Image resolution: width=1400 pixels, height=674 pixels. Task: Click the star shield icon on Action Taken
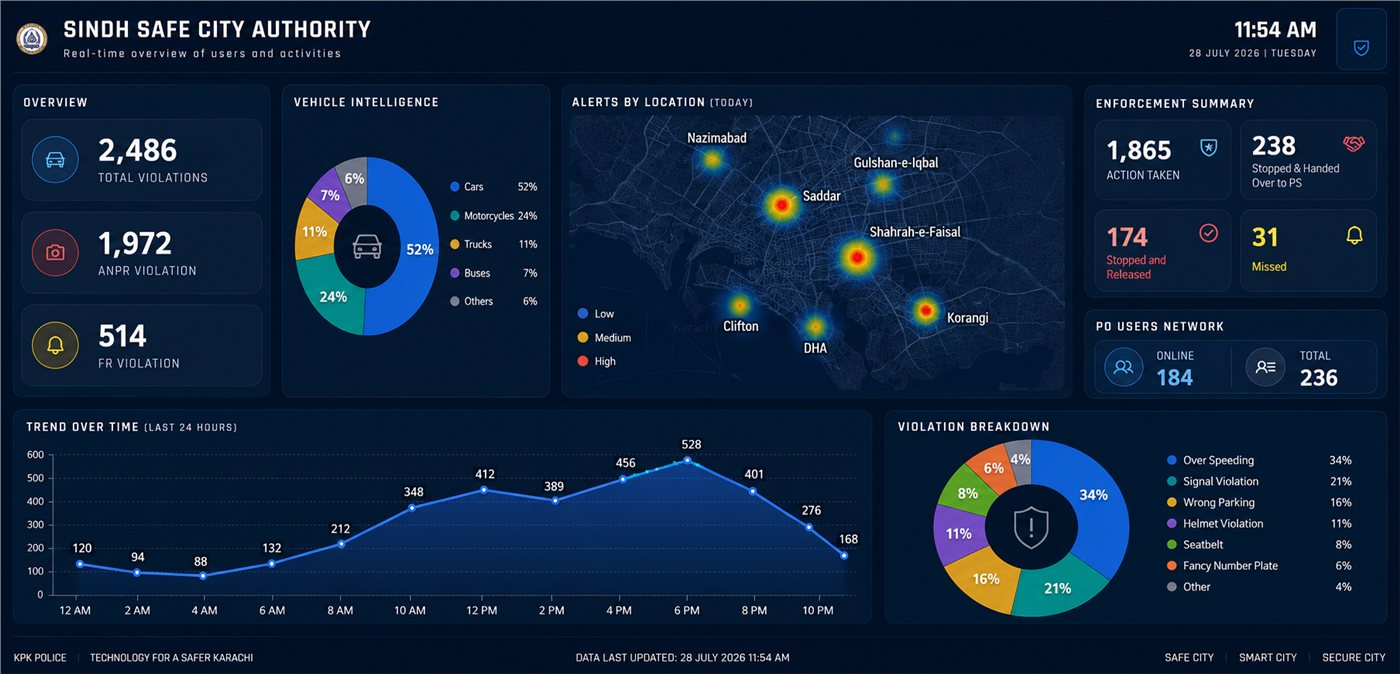pyautogui.click(x=1207, y=147)
